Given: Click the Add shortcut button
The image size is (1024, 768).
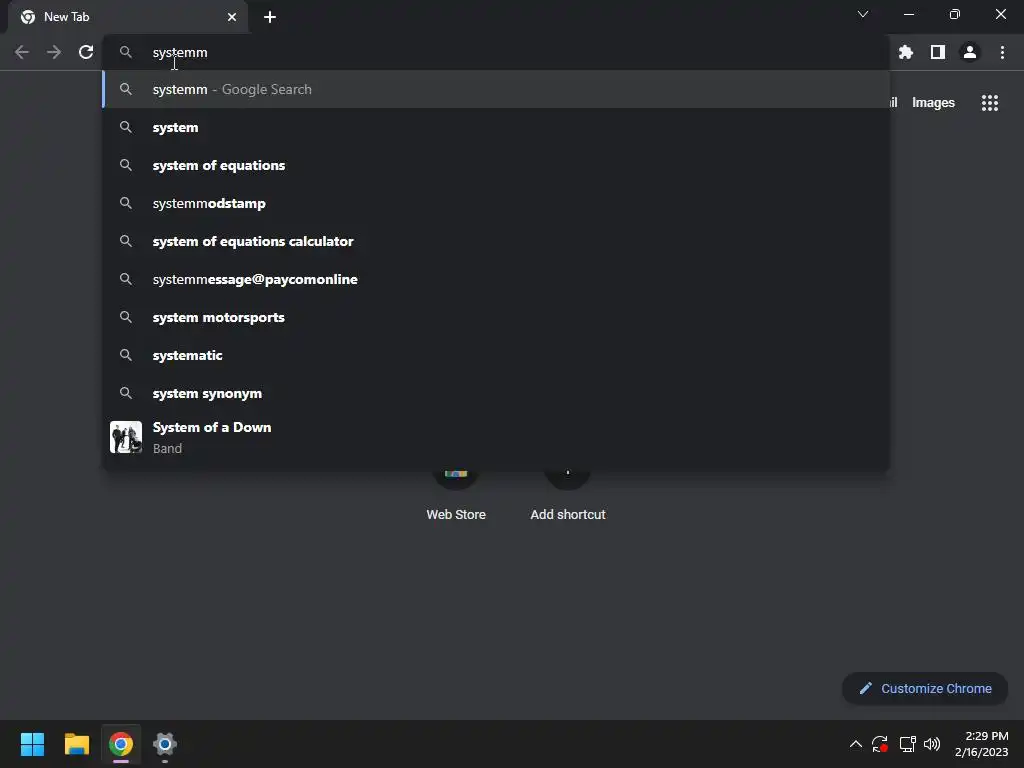Looking at the screenshot, I should tap(568, 496).
